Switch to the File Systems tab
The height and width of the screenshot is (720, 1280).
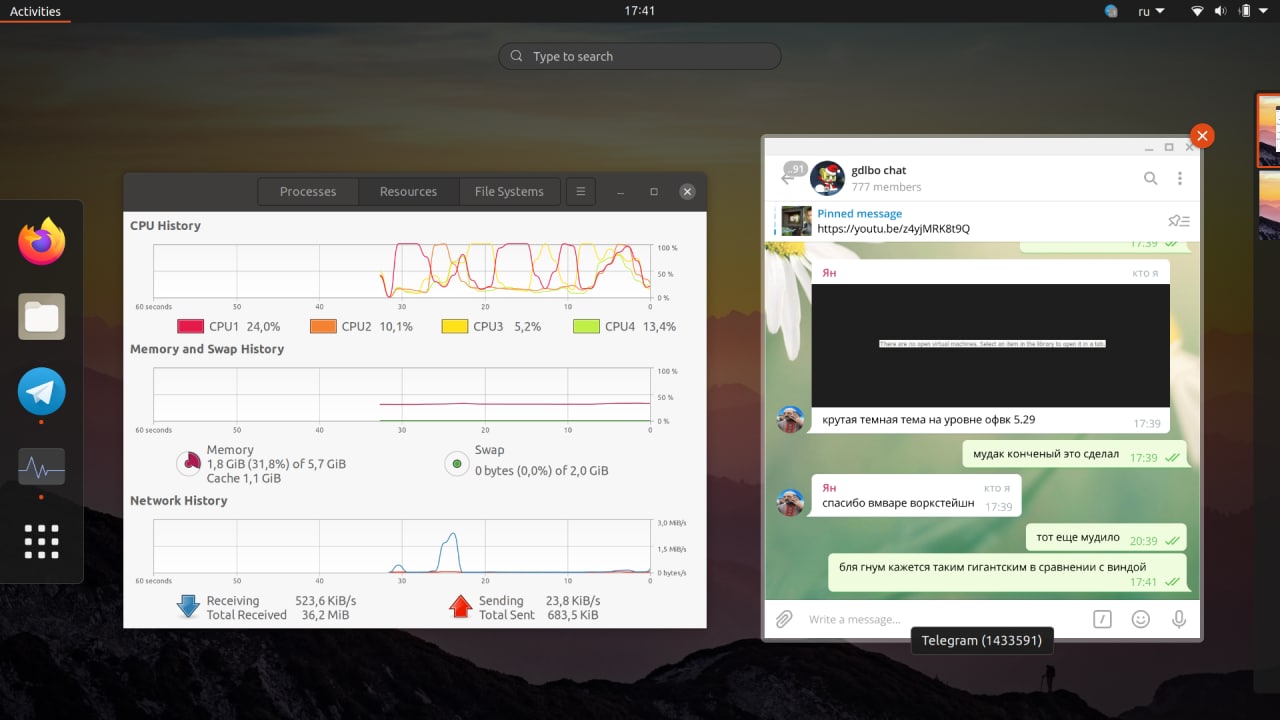[509, 191]
